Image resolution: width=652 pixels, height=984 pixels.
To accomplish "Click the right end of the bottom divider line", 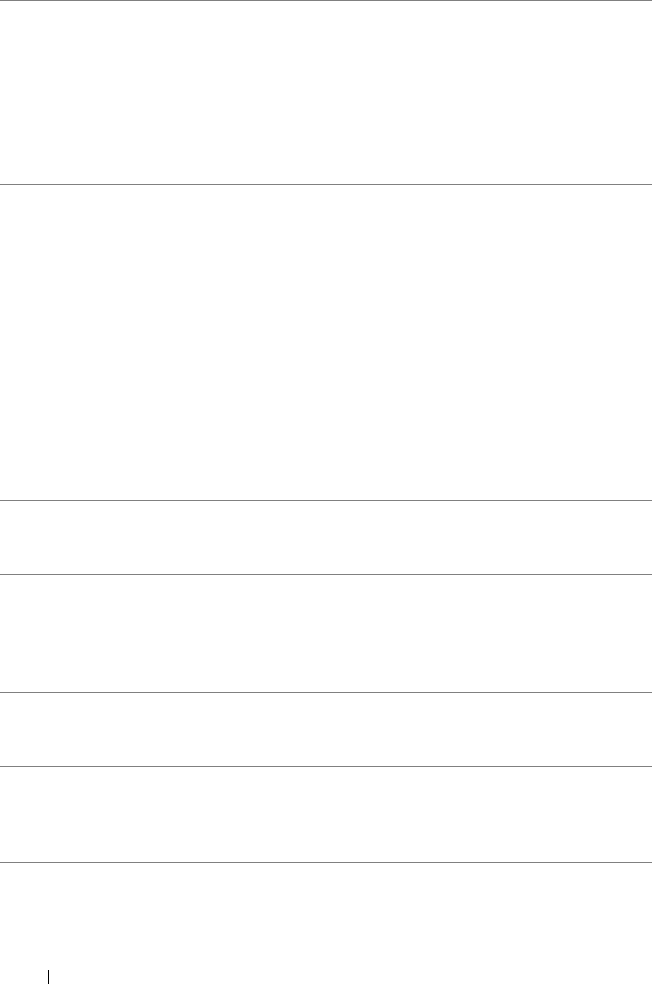I will pyautogui.click(x=646, y=862).
